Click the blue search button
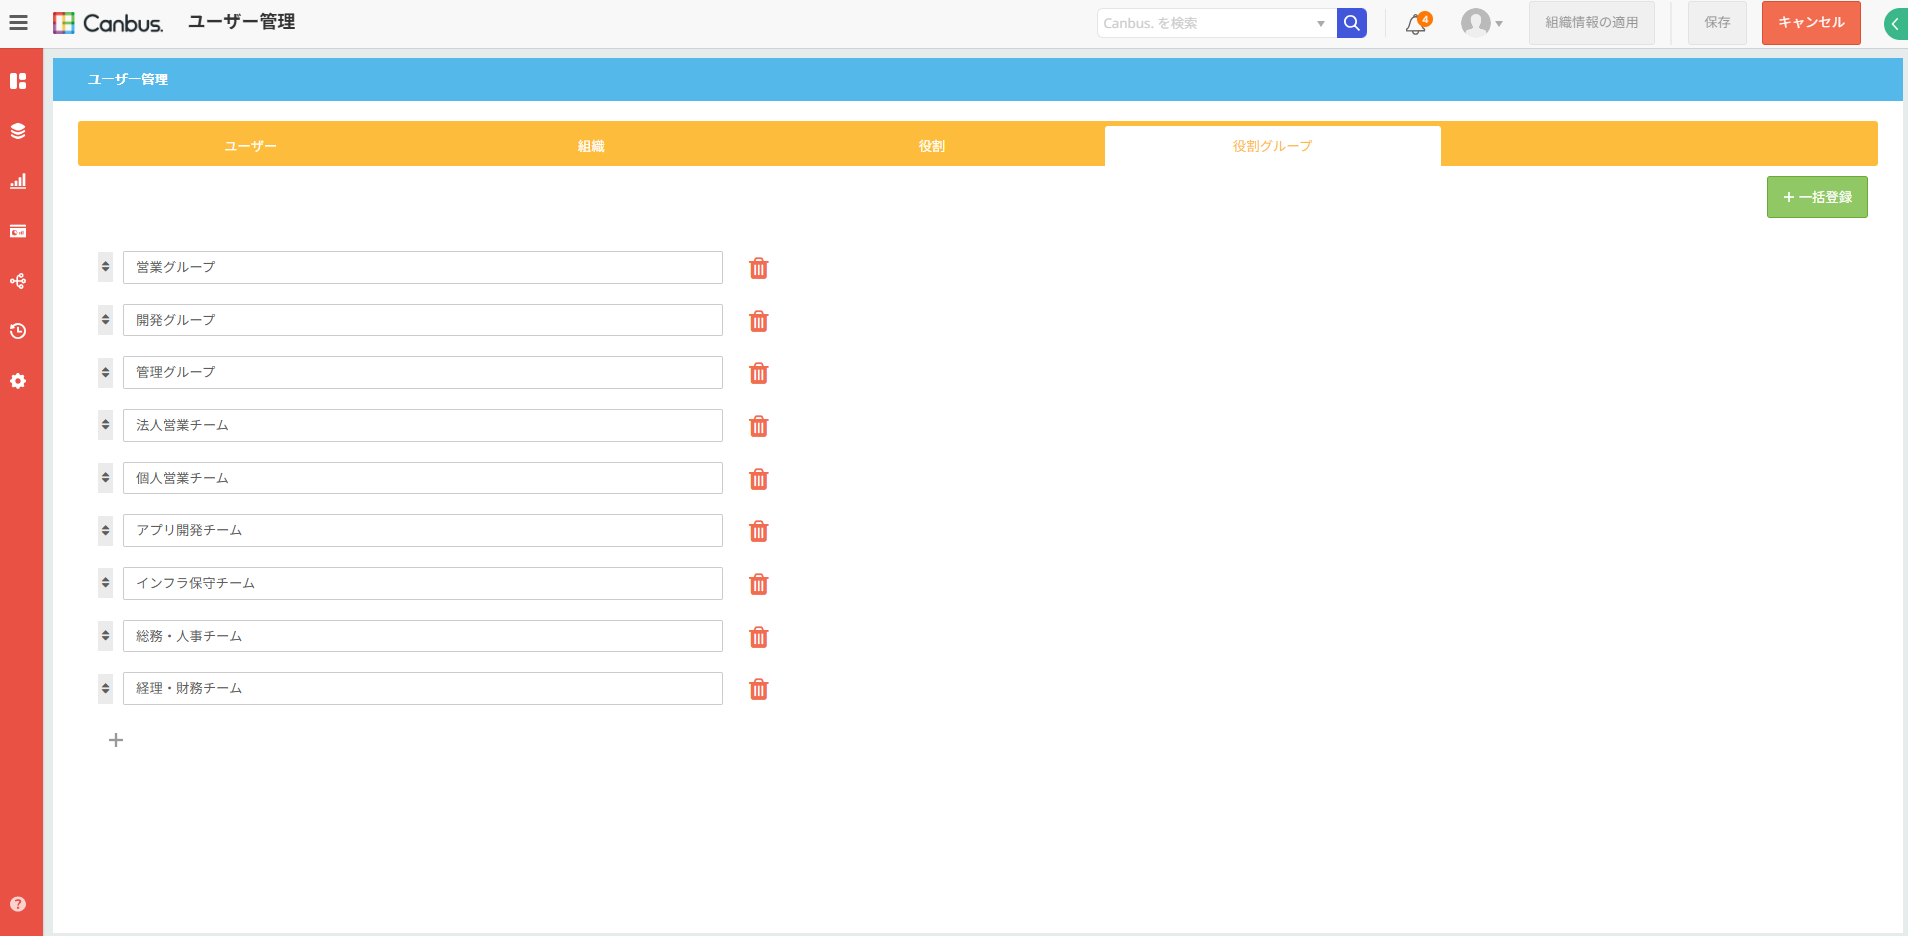The width and height of the screenshot is (1908, 936). [1351, 23]
